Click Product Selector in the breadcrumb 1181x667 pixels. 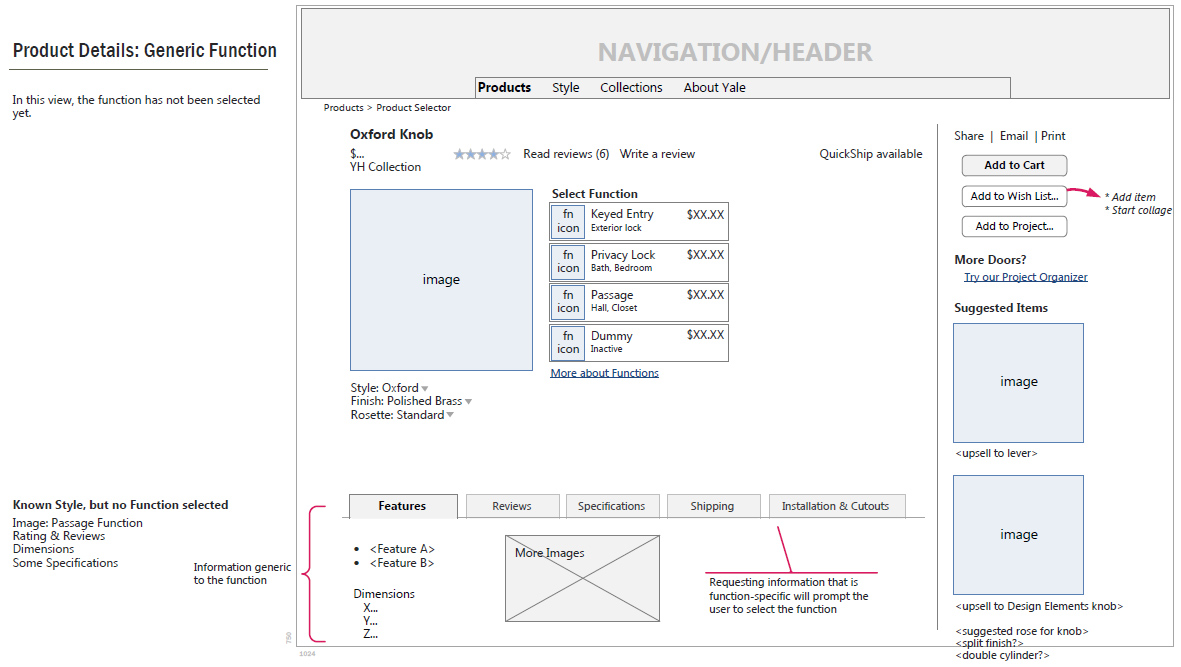point(414,108)
